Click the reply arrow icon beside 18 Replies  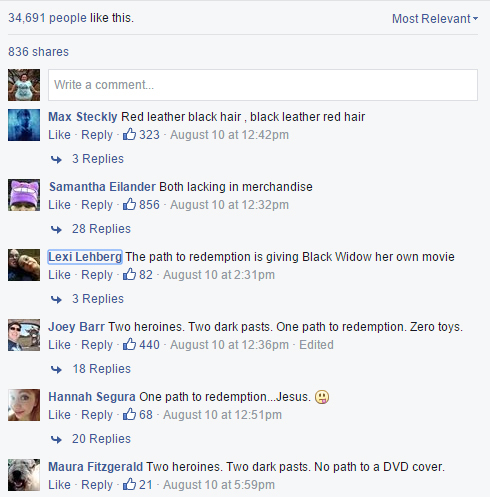[56, 369]
